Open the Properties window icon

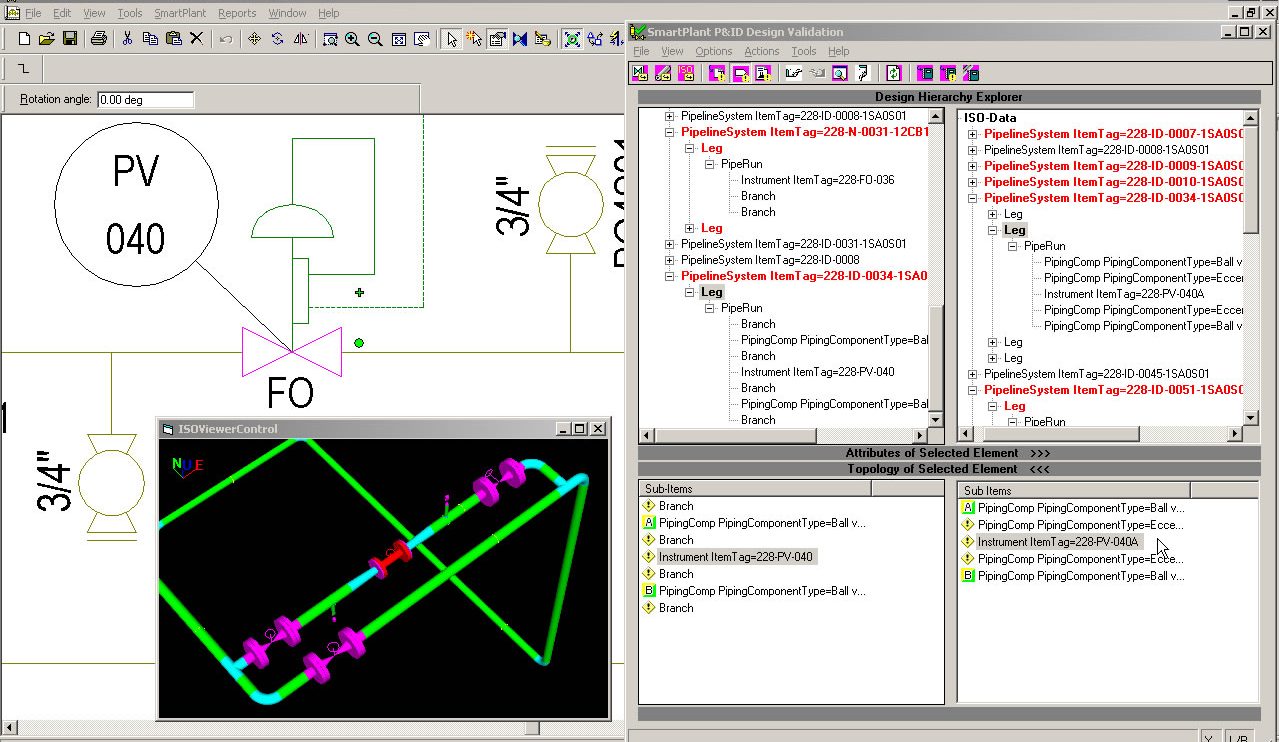pyautogui.click(x=497, y=39)
